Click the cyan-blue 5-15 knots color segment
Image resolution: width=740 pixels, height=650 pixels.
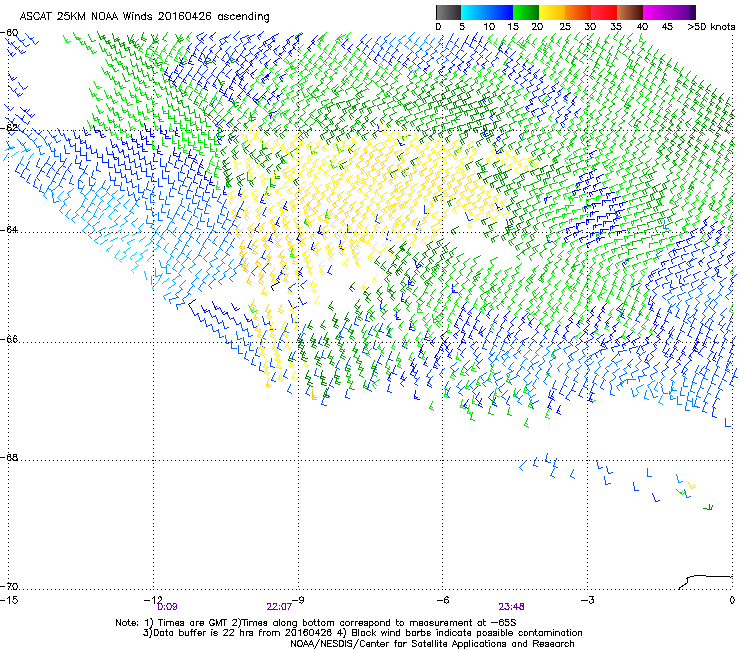487,12
